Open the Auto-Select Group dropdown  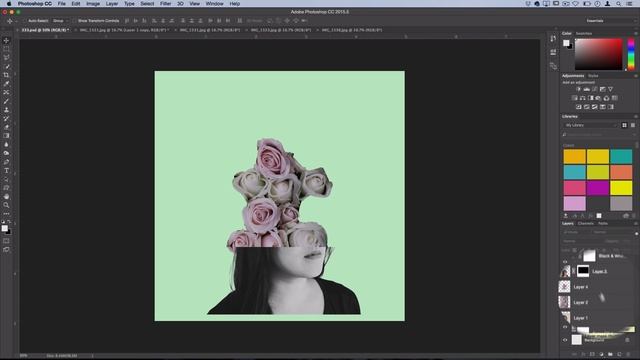[x=60, y=21]
